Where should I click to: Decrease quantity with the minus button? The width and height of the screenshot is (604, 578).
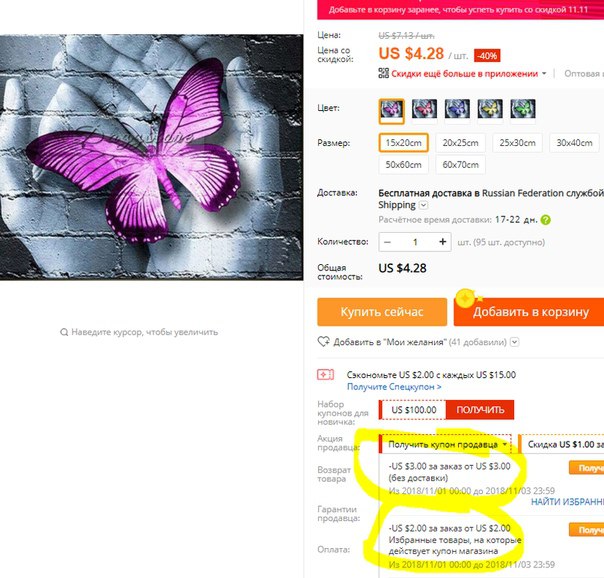pyautogui.click(x=388, y=242)
